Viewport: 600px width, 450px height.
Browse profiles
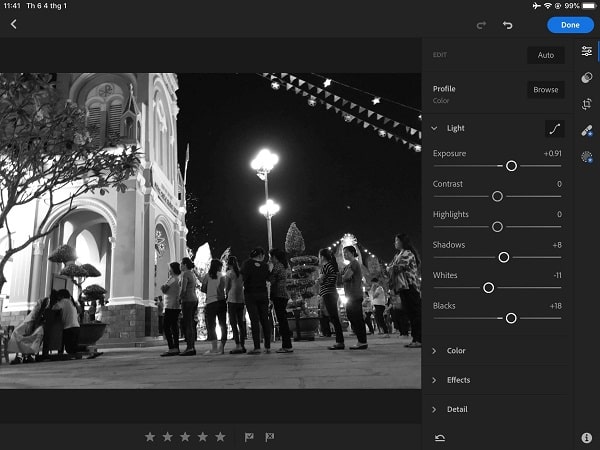(x=546, y=90)
